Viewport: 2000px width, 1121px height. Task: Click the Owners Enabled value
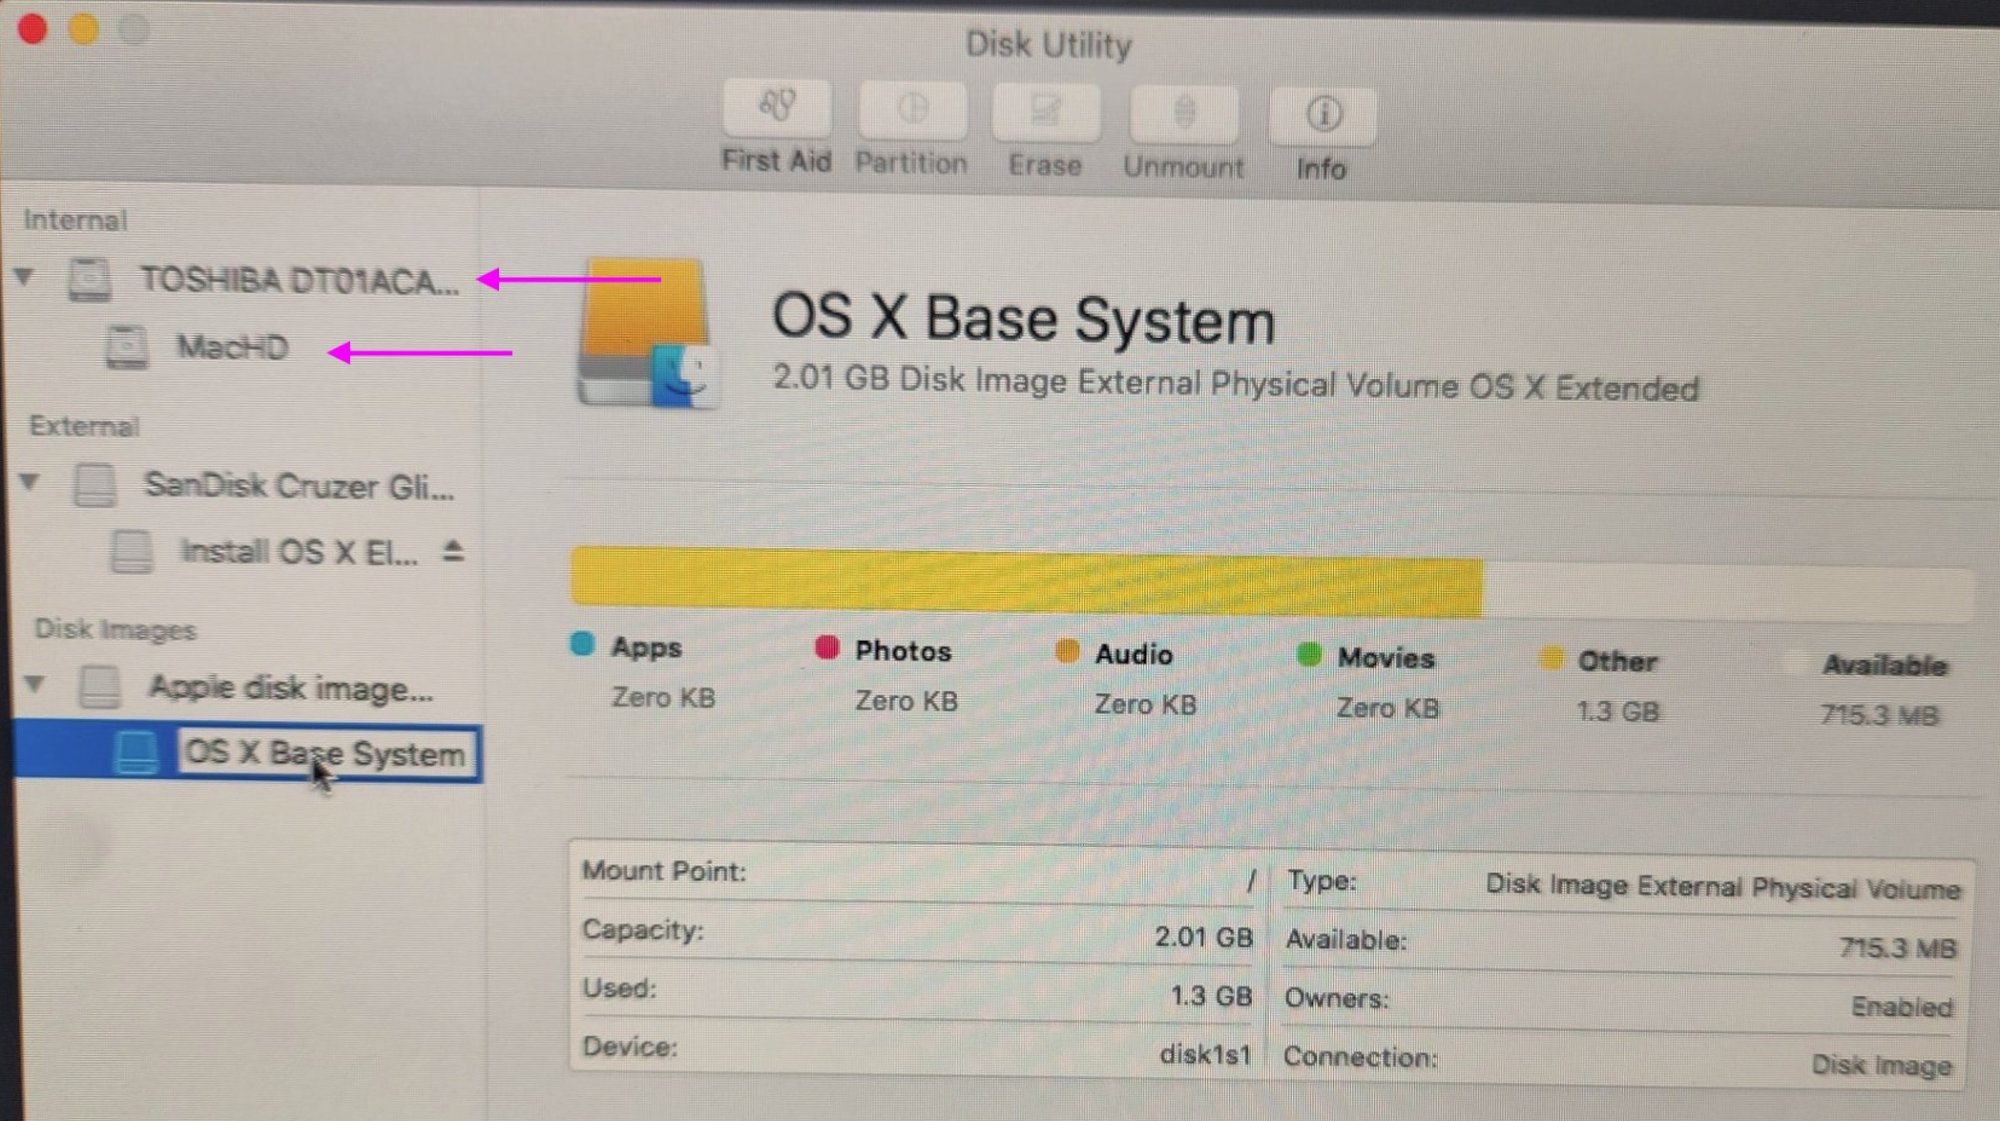(x=1902, y=1007)
